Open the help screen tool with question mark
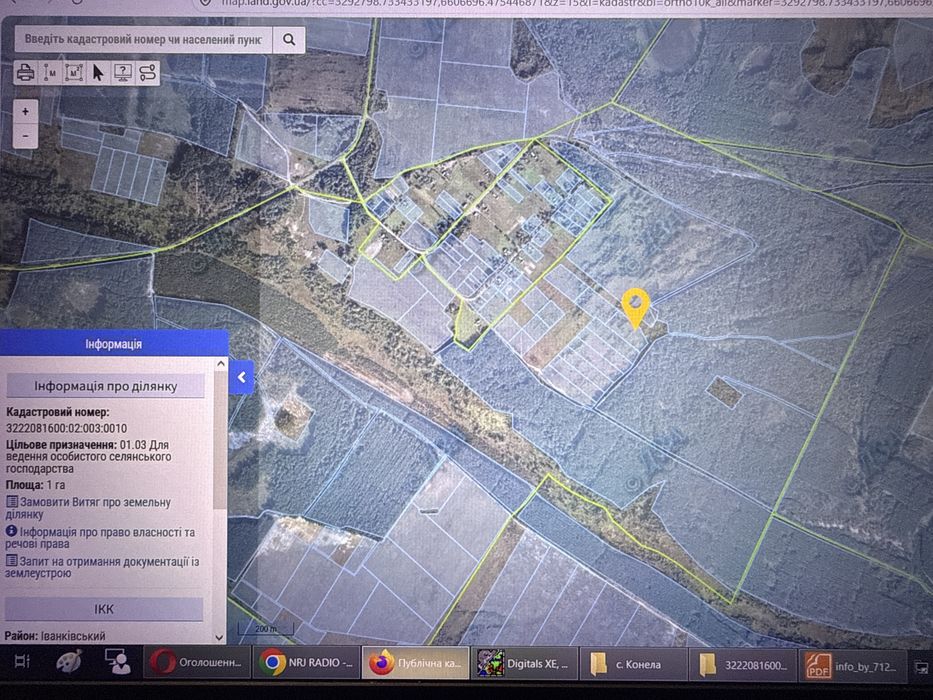 (x=123, y=73)
